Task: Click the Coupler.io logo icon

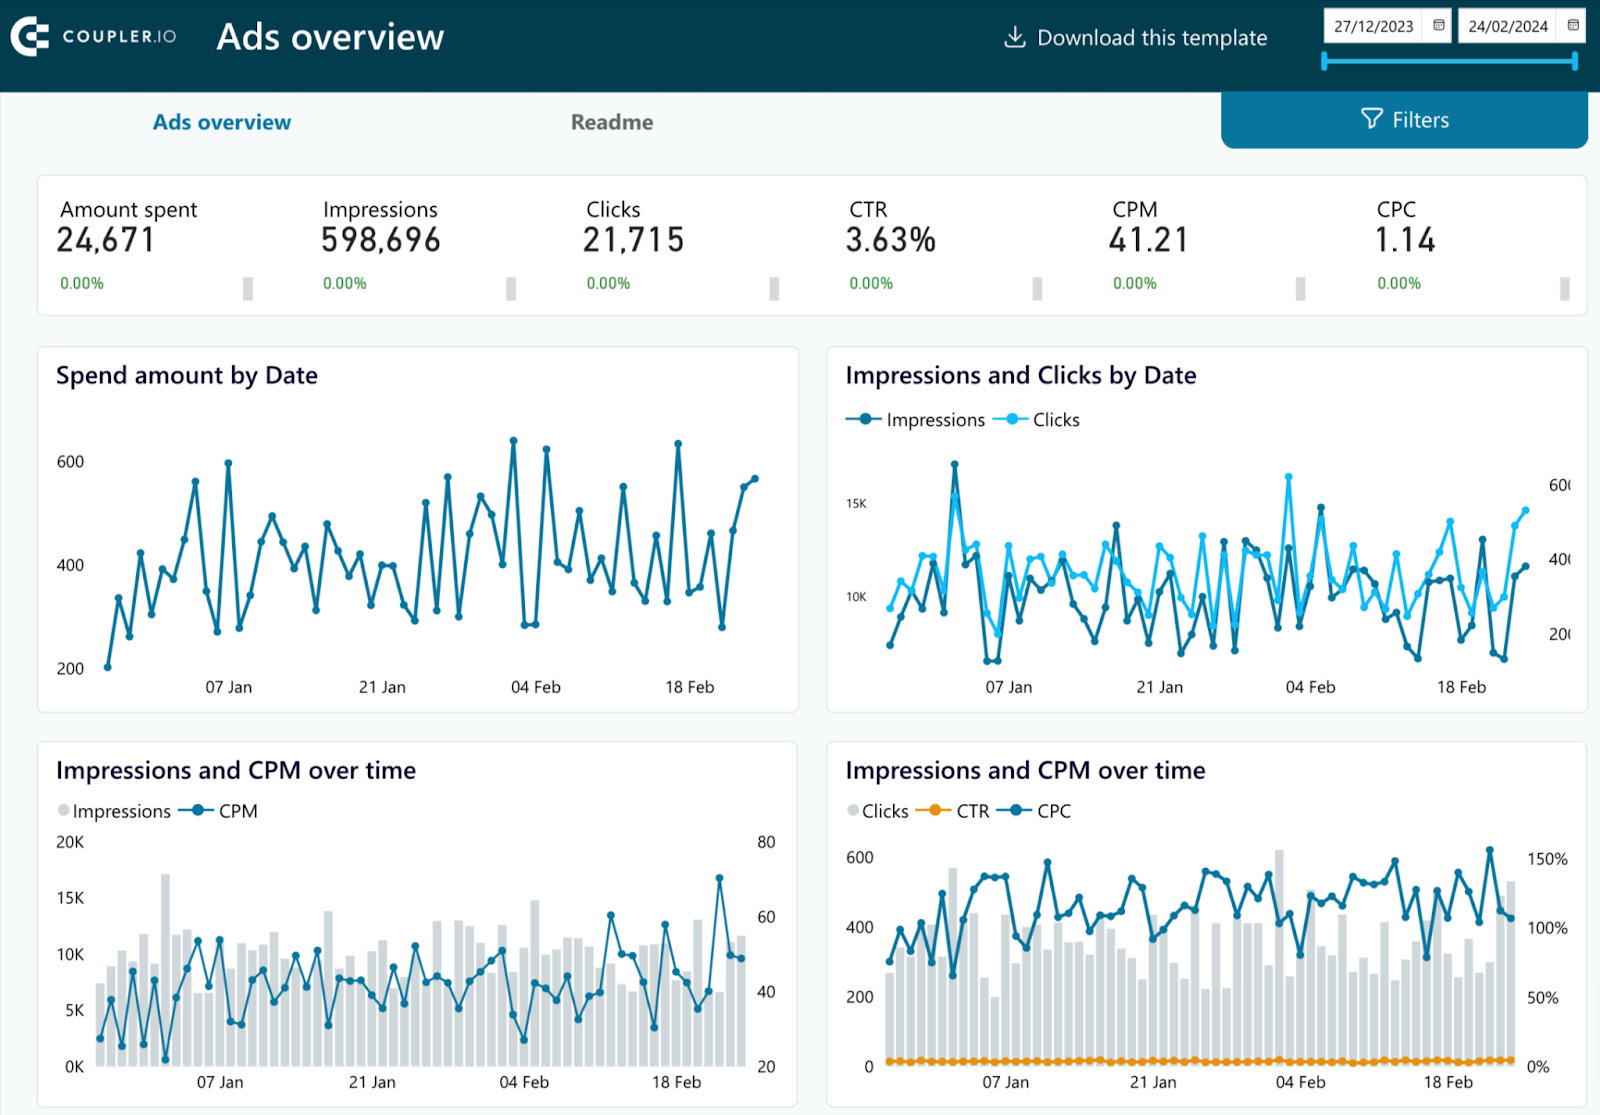Action: 30,38
